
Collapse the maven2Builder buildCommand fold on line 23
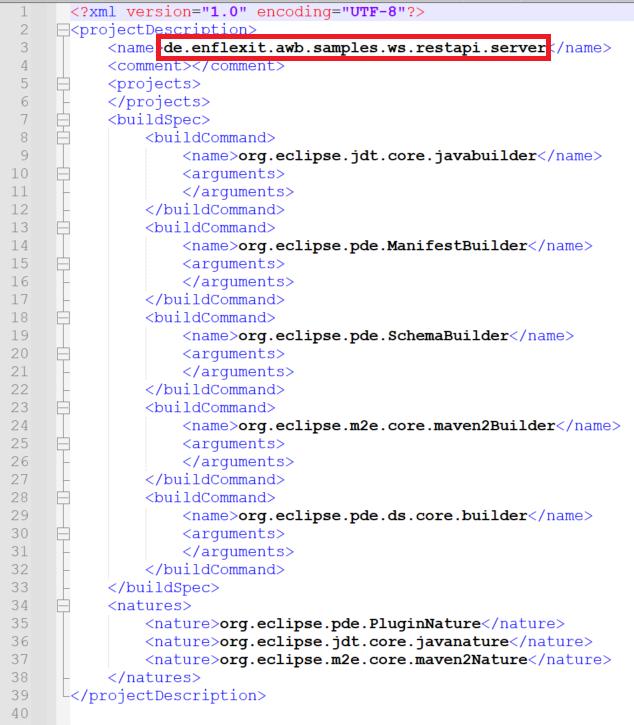(64, 408)
